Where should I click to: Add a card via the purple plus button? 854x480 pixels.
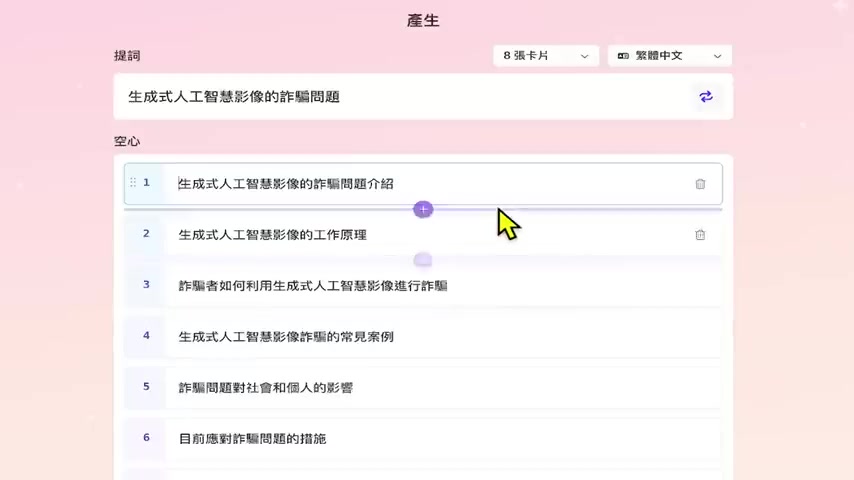pyautogui.click(x=423, y=209)
